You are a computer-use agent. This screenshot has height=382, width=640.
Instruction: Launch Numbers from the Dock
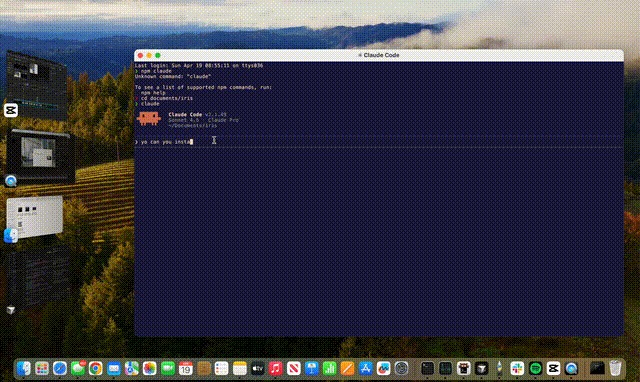point(329,369)
